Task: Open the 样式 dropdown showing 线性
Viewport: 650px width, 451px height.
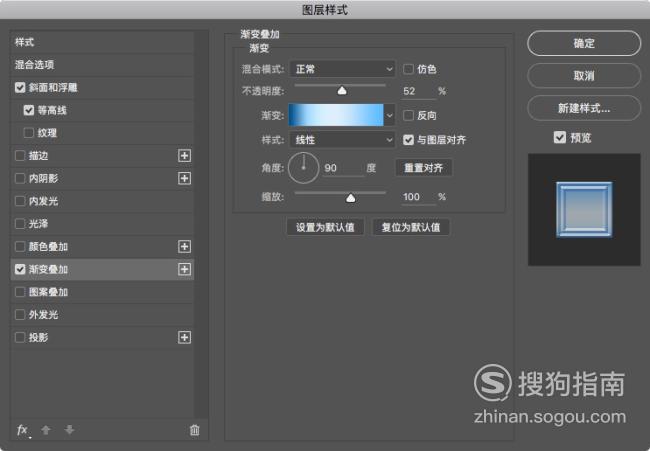Action: (x=342, y=140)
